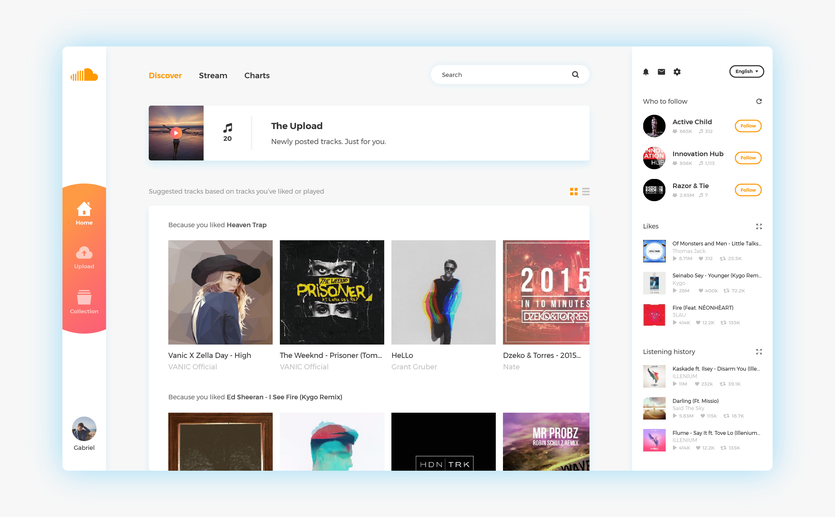Image resolution: width=835 pixels, height=517 pixels.
Task: Click Darling thumbnail in Listening history
Action: (x=654, y=408)
